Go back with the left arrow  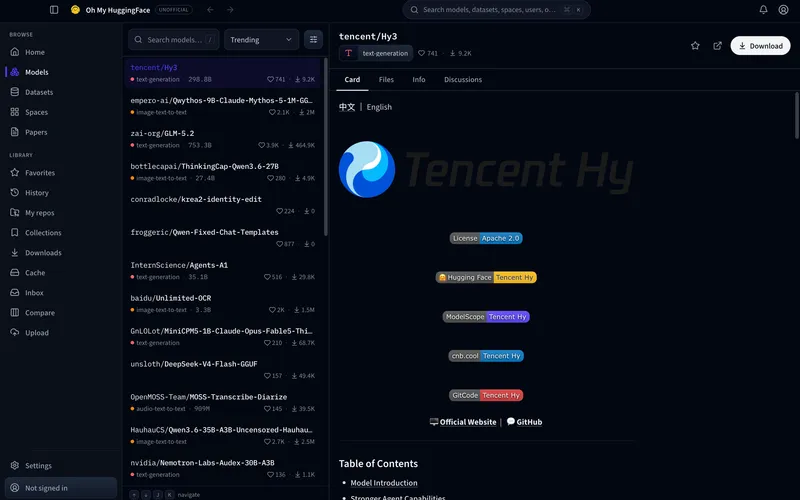210,10
